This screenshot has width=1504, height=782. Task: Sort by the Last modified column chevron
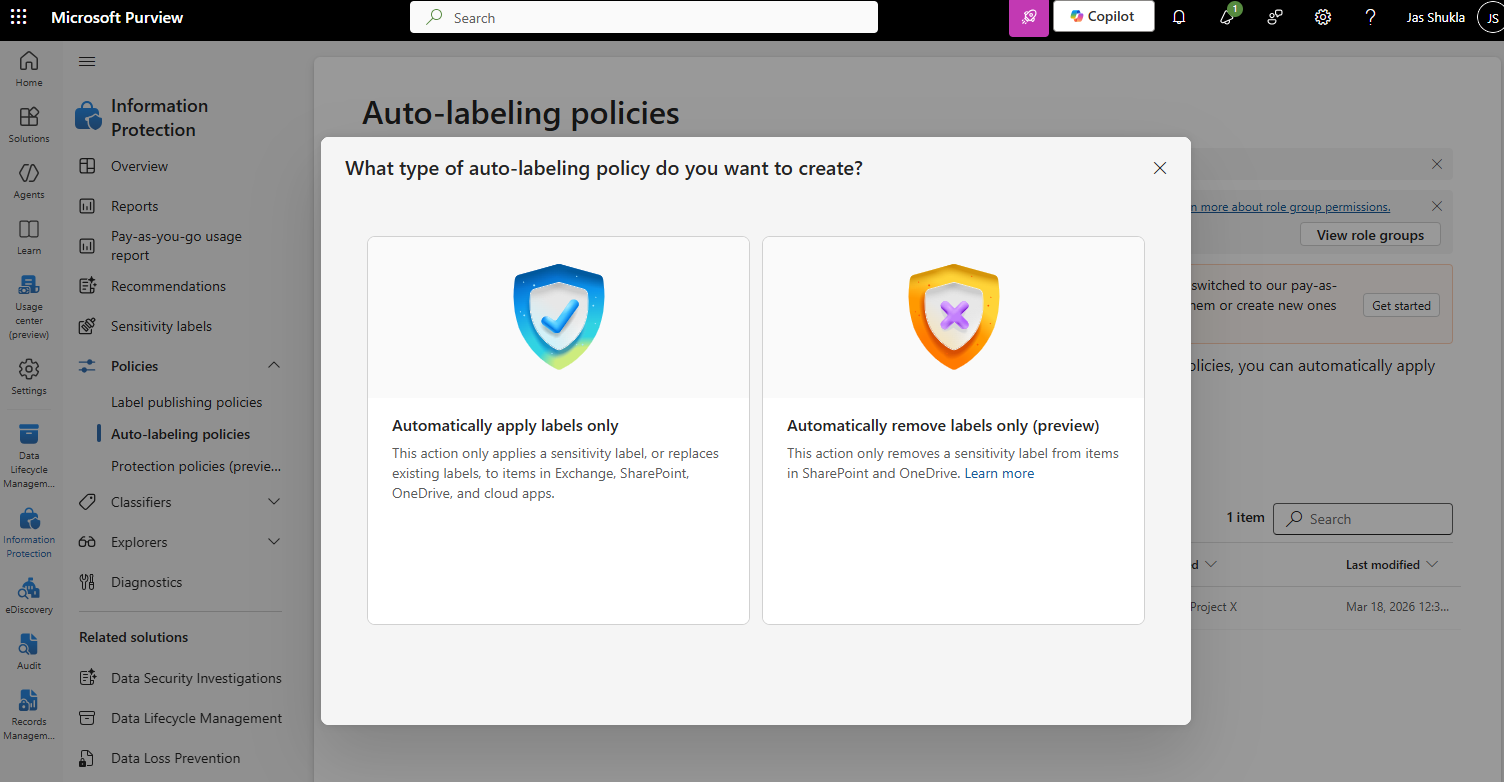pos(1432,565)
